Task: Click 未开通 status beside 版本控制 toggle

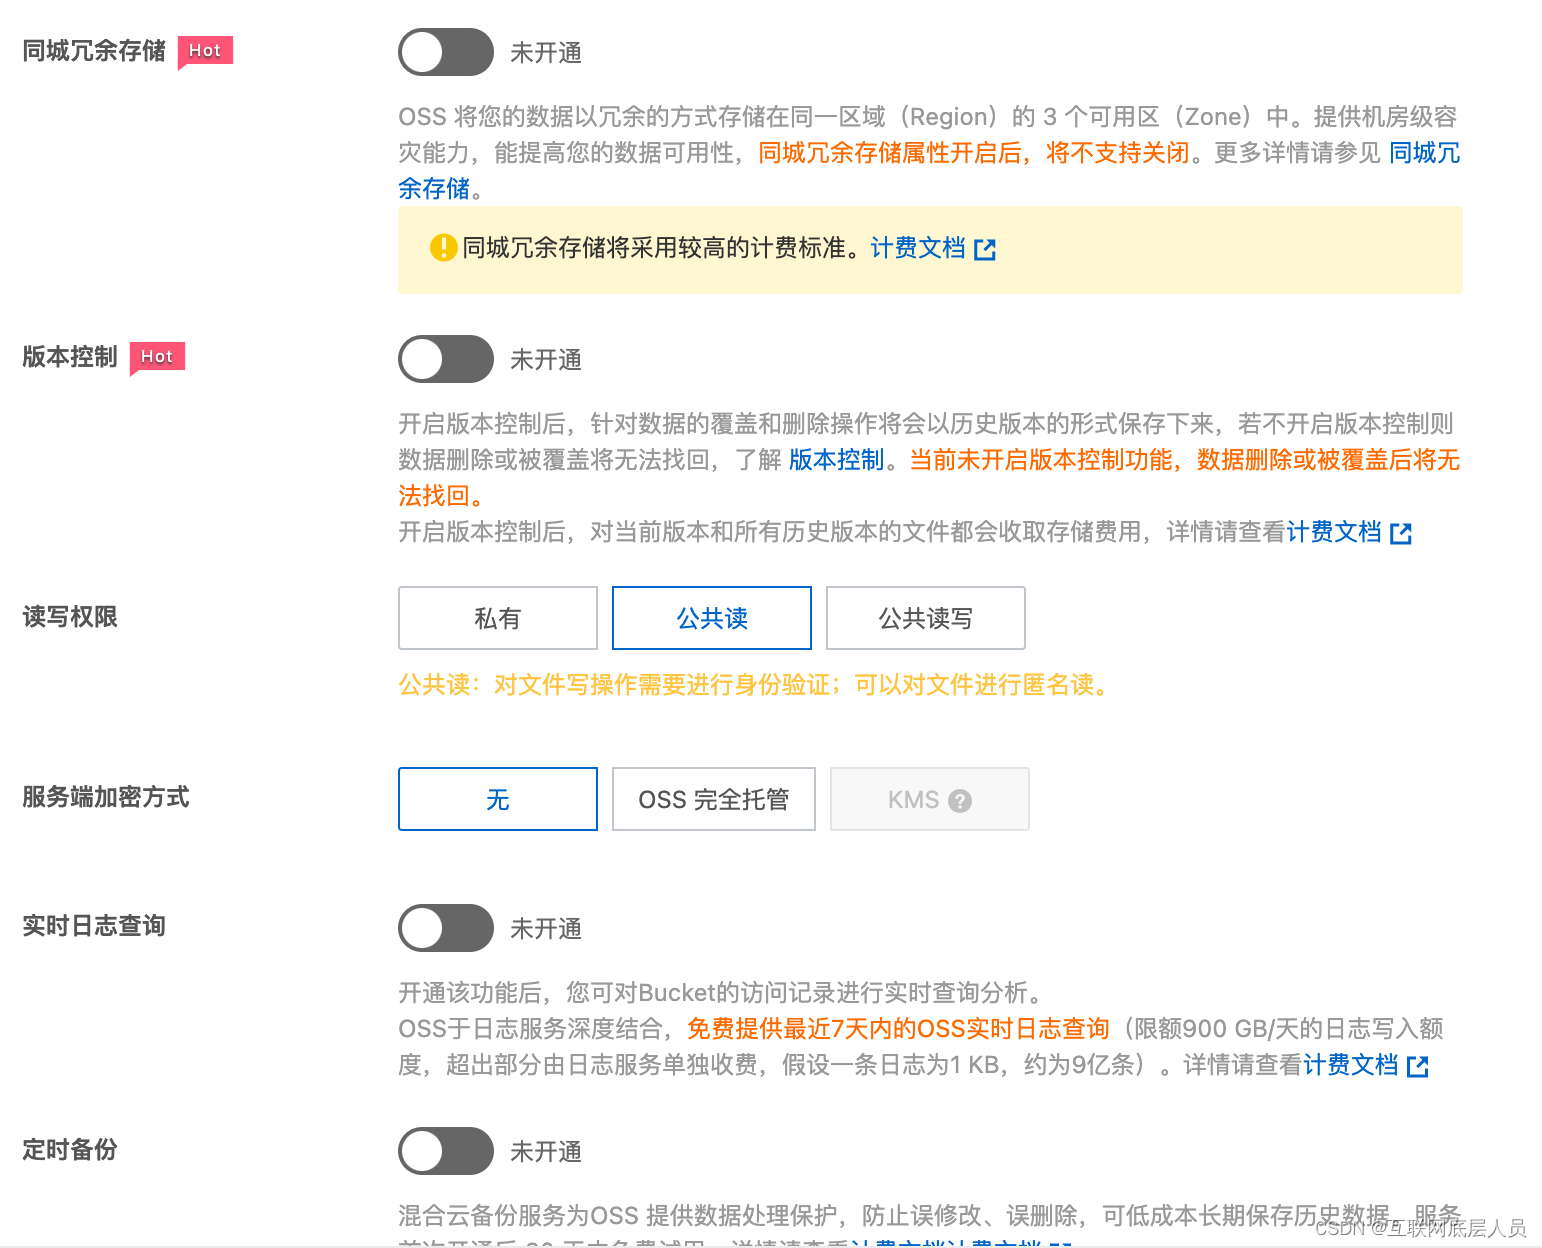Action: (x=546, y=360)
